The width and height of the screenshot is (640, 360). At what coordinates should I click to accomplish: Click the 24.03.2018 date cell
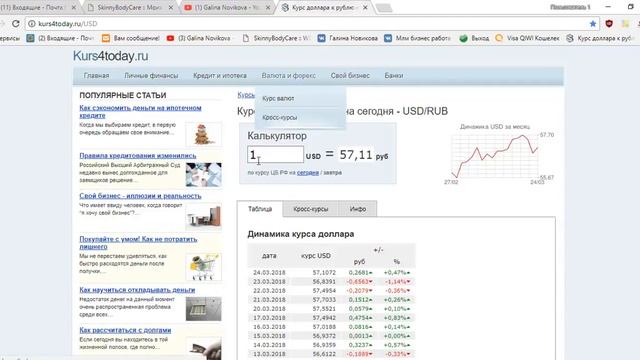click(x=269, y=272)
